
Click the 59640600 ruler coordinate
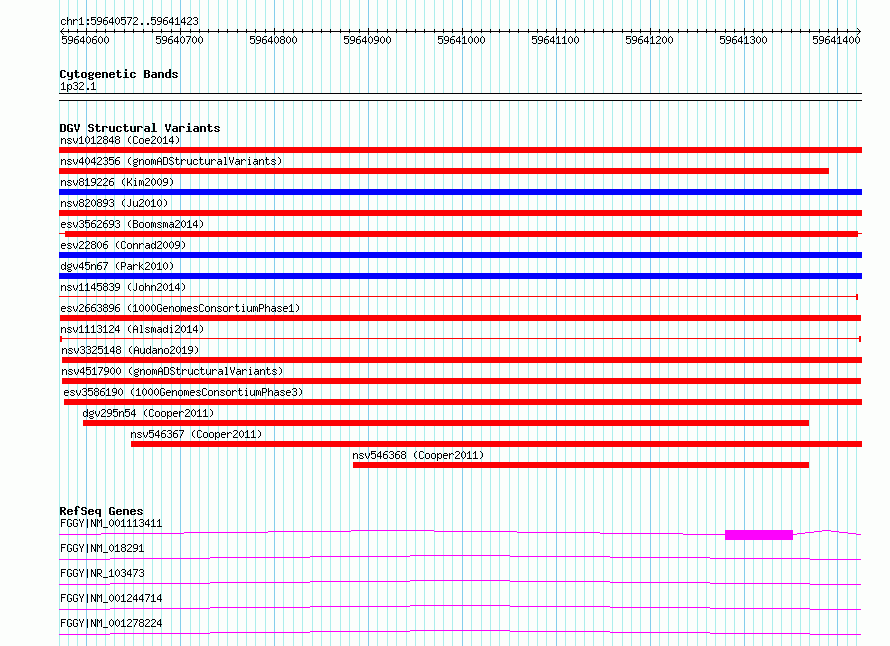pyautogui.click(x=85, y=40)
